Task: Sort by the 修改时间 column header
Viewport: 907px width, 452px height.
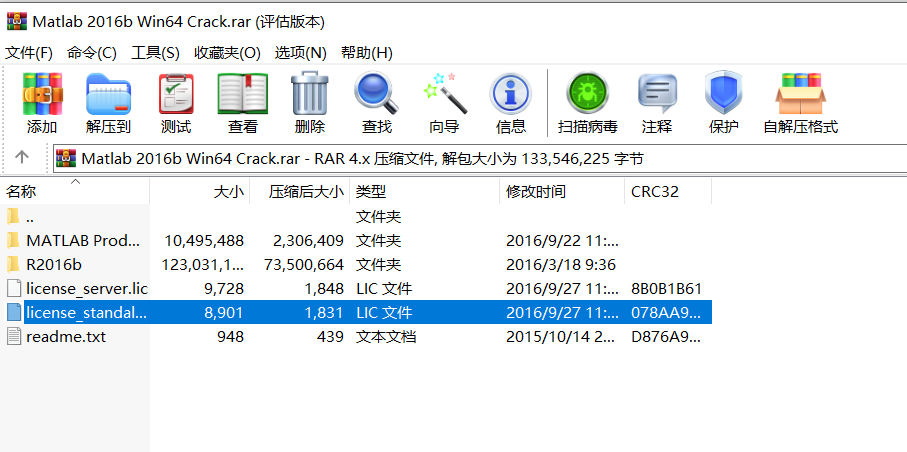Action: (x=562, y=192)
